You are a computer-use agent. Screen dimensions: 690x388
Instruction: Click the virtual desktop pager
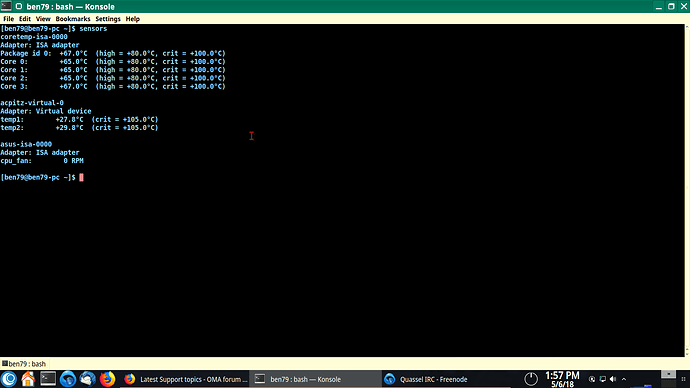668,379
